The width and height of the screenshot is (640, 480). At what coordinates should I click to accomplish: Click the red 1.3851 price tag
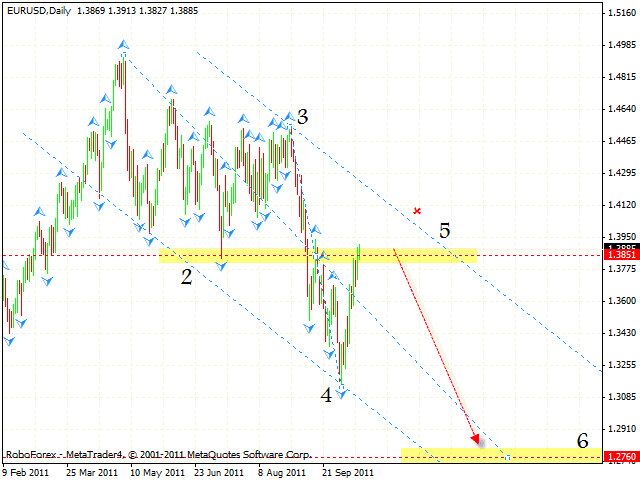620,256
